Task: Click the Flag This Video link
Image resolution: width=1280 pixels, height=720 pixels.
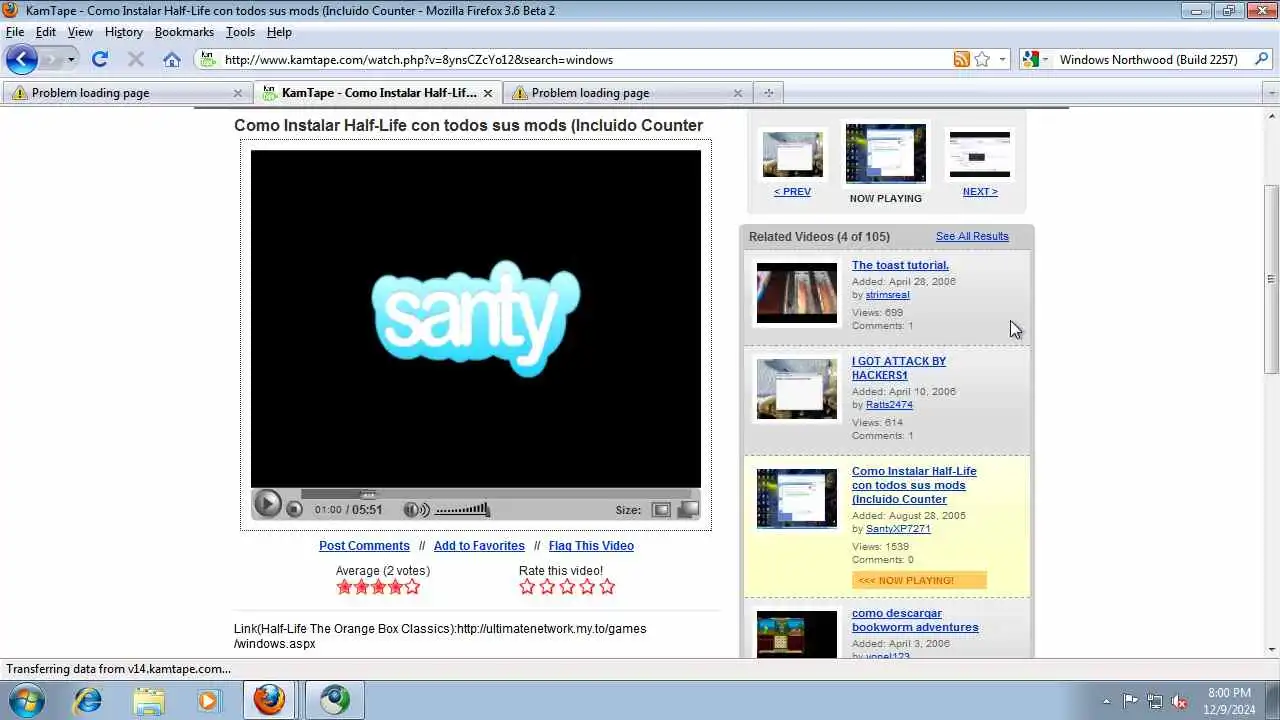Action: 591,546
